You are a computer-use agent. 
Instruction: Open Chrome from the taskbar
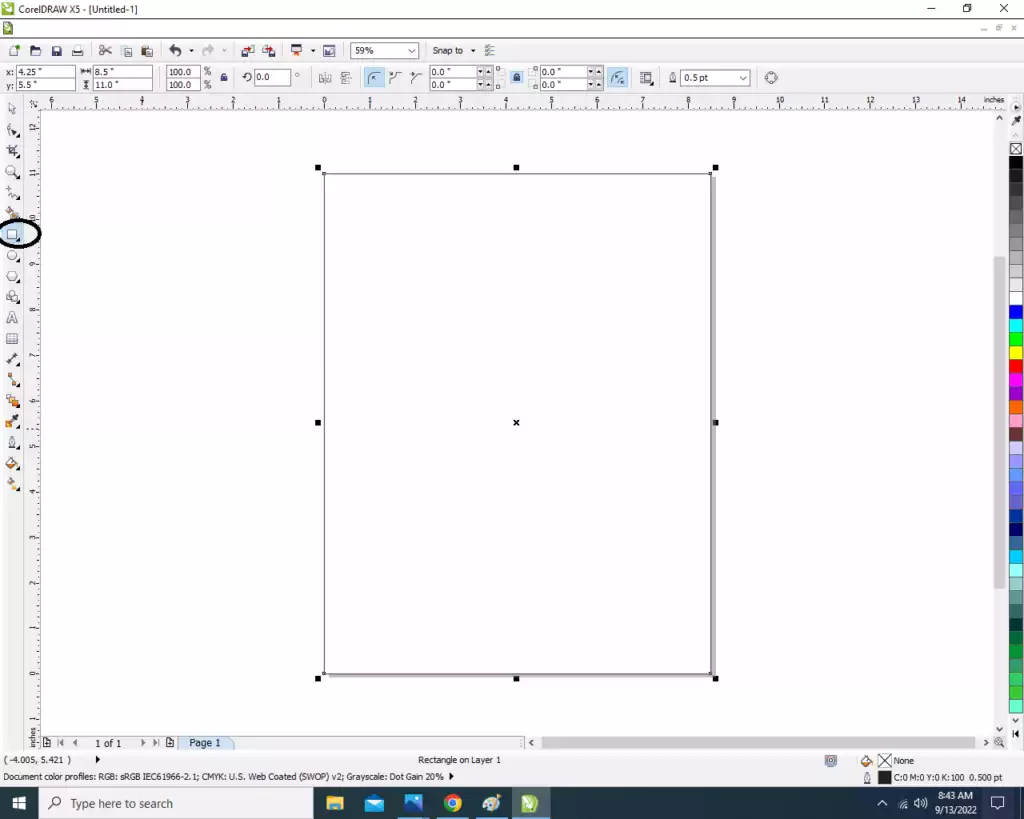[x=452, y=803]
